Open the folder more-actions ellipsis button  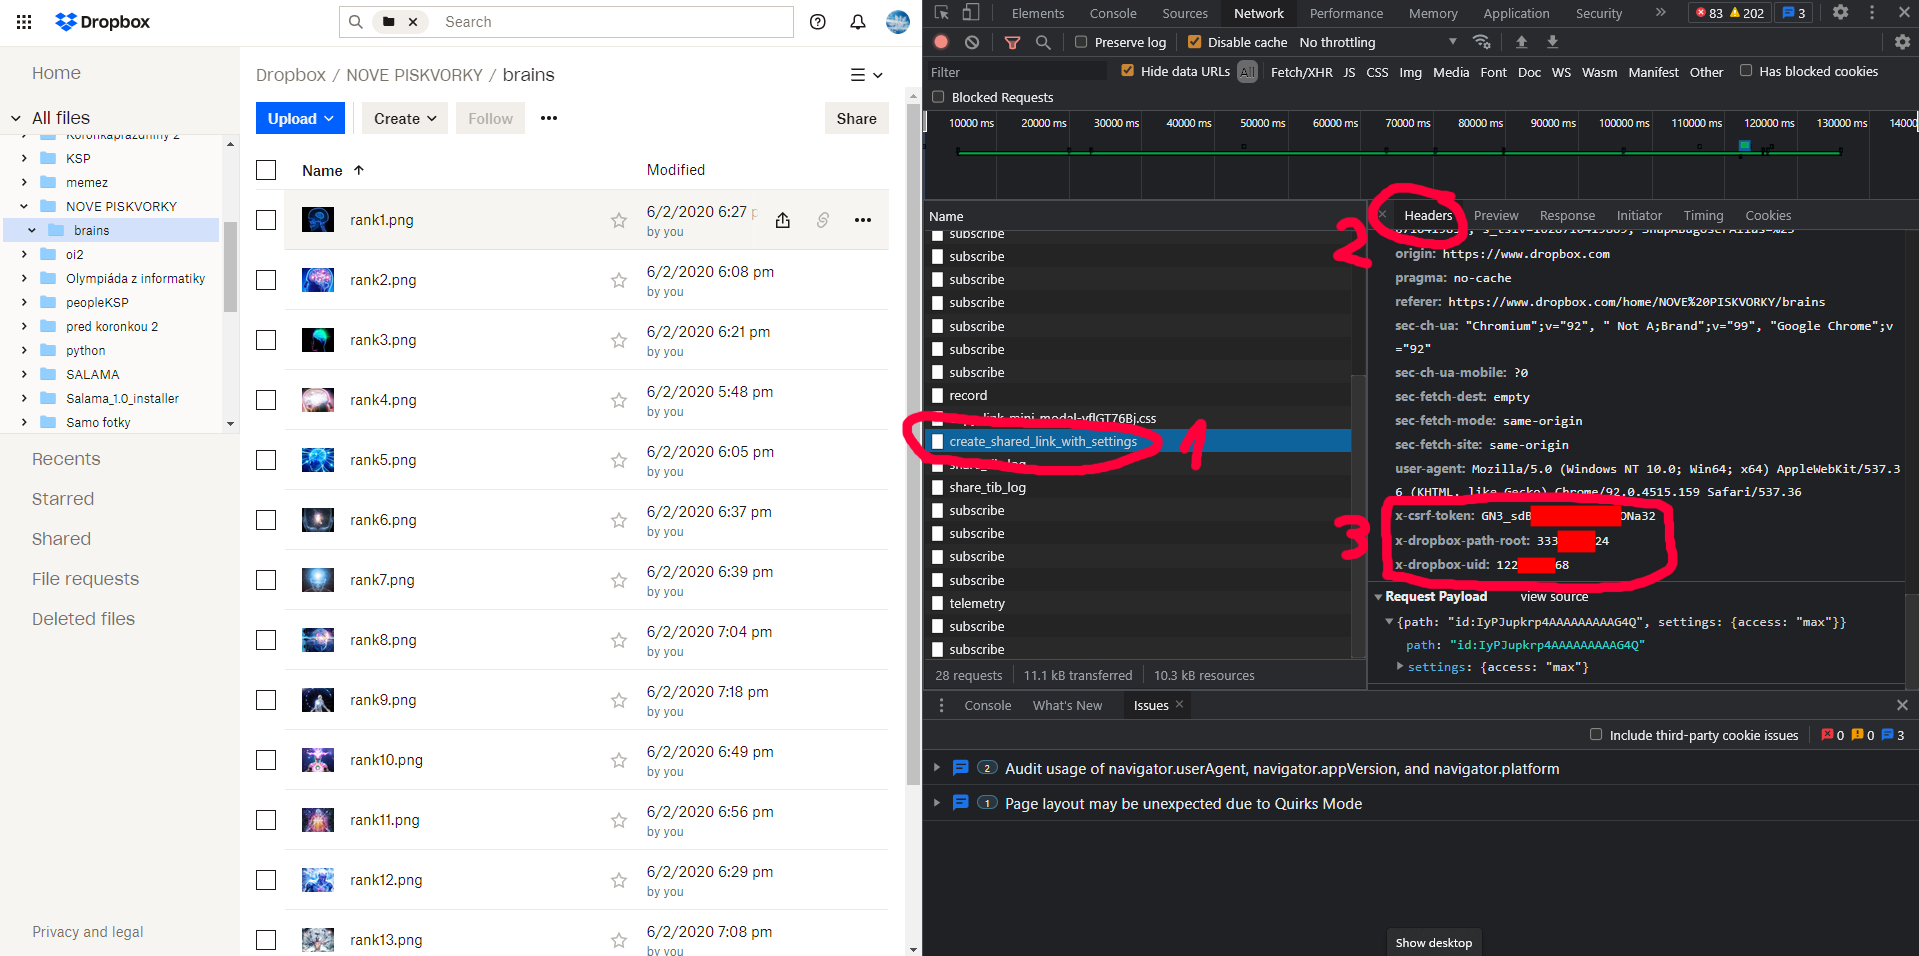tap(549, 118)
